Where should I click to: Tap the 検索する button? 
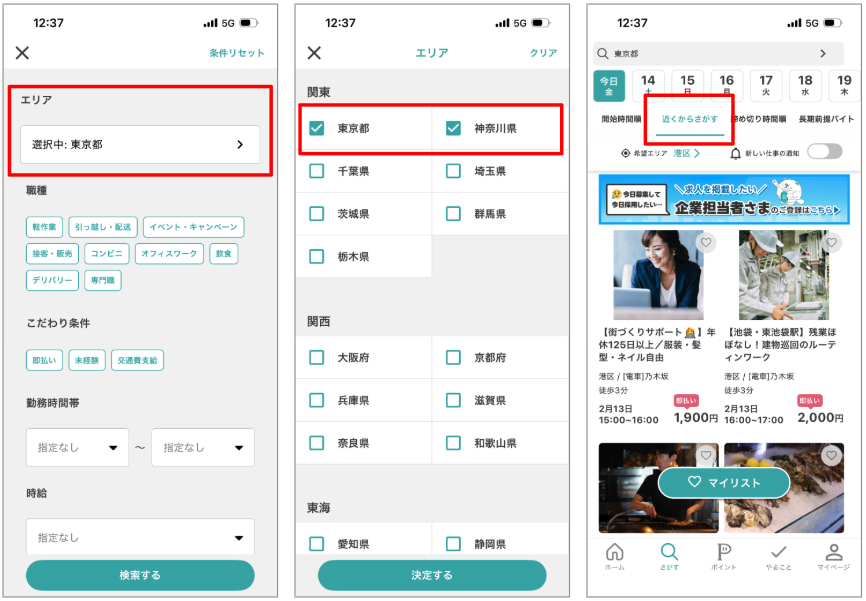coord(140,575)
